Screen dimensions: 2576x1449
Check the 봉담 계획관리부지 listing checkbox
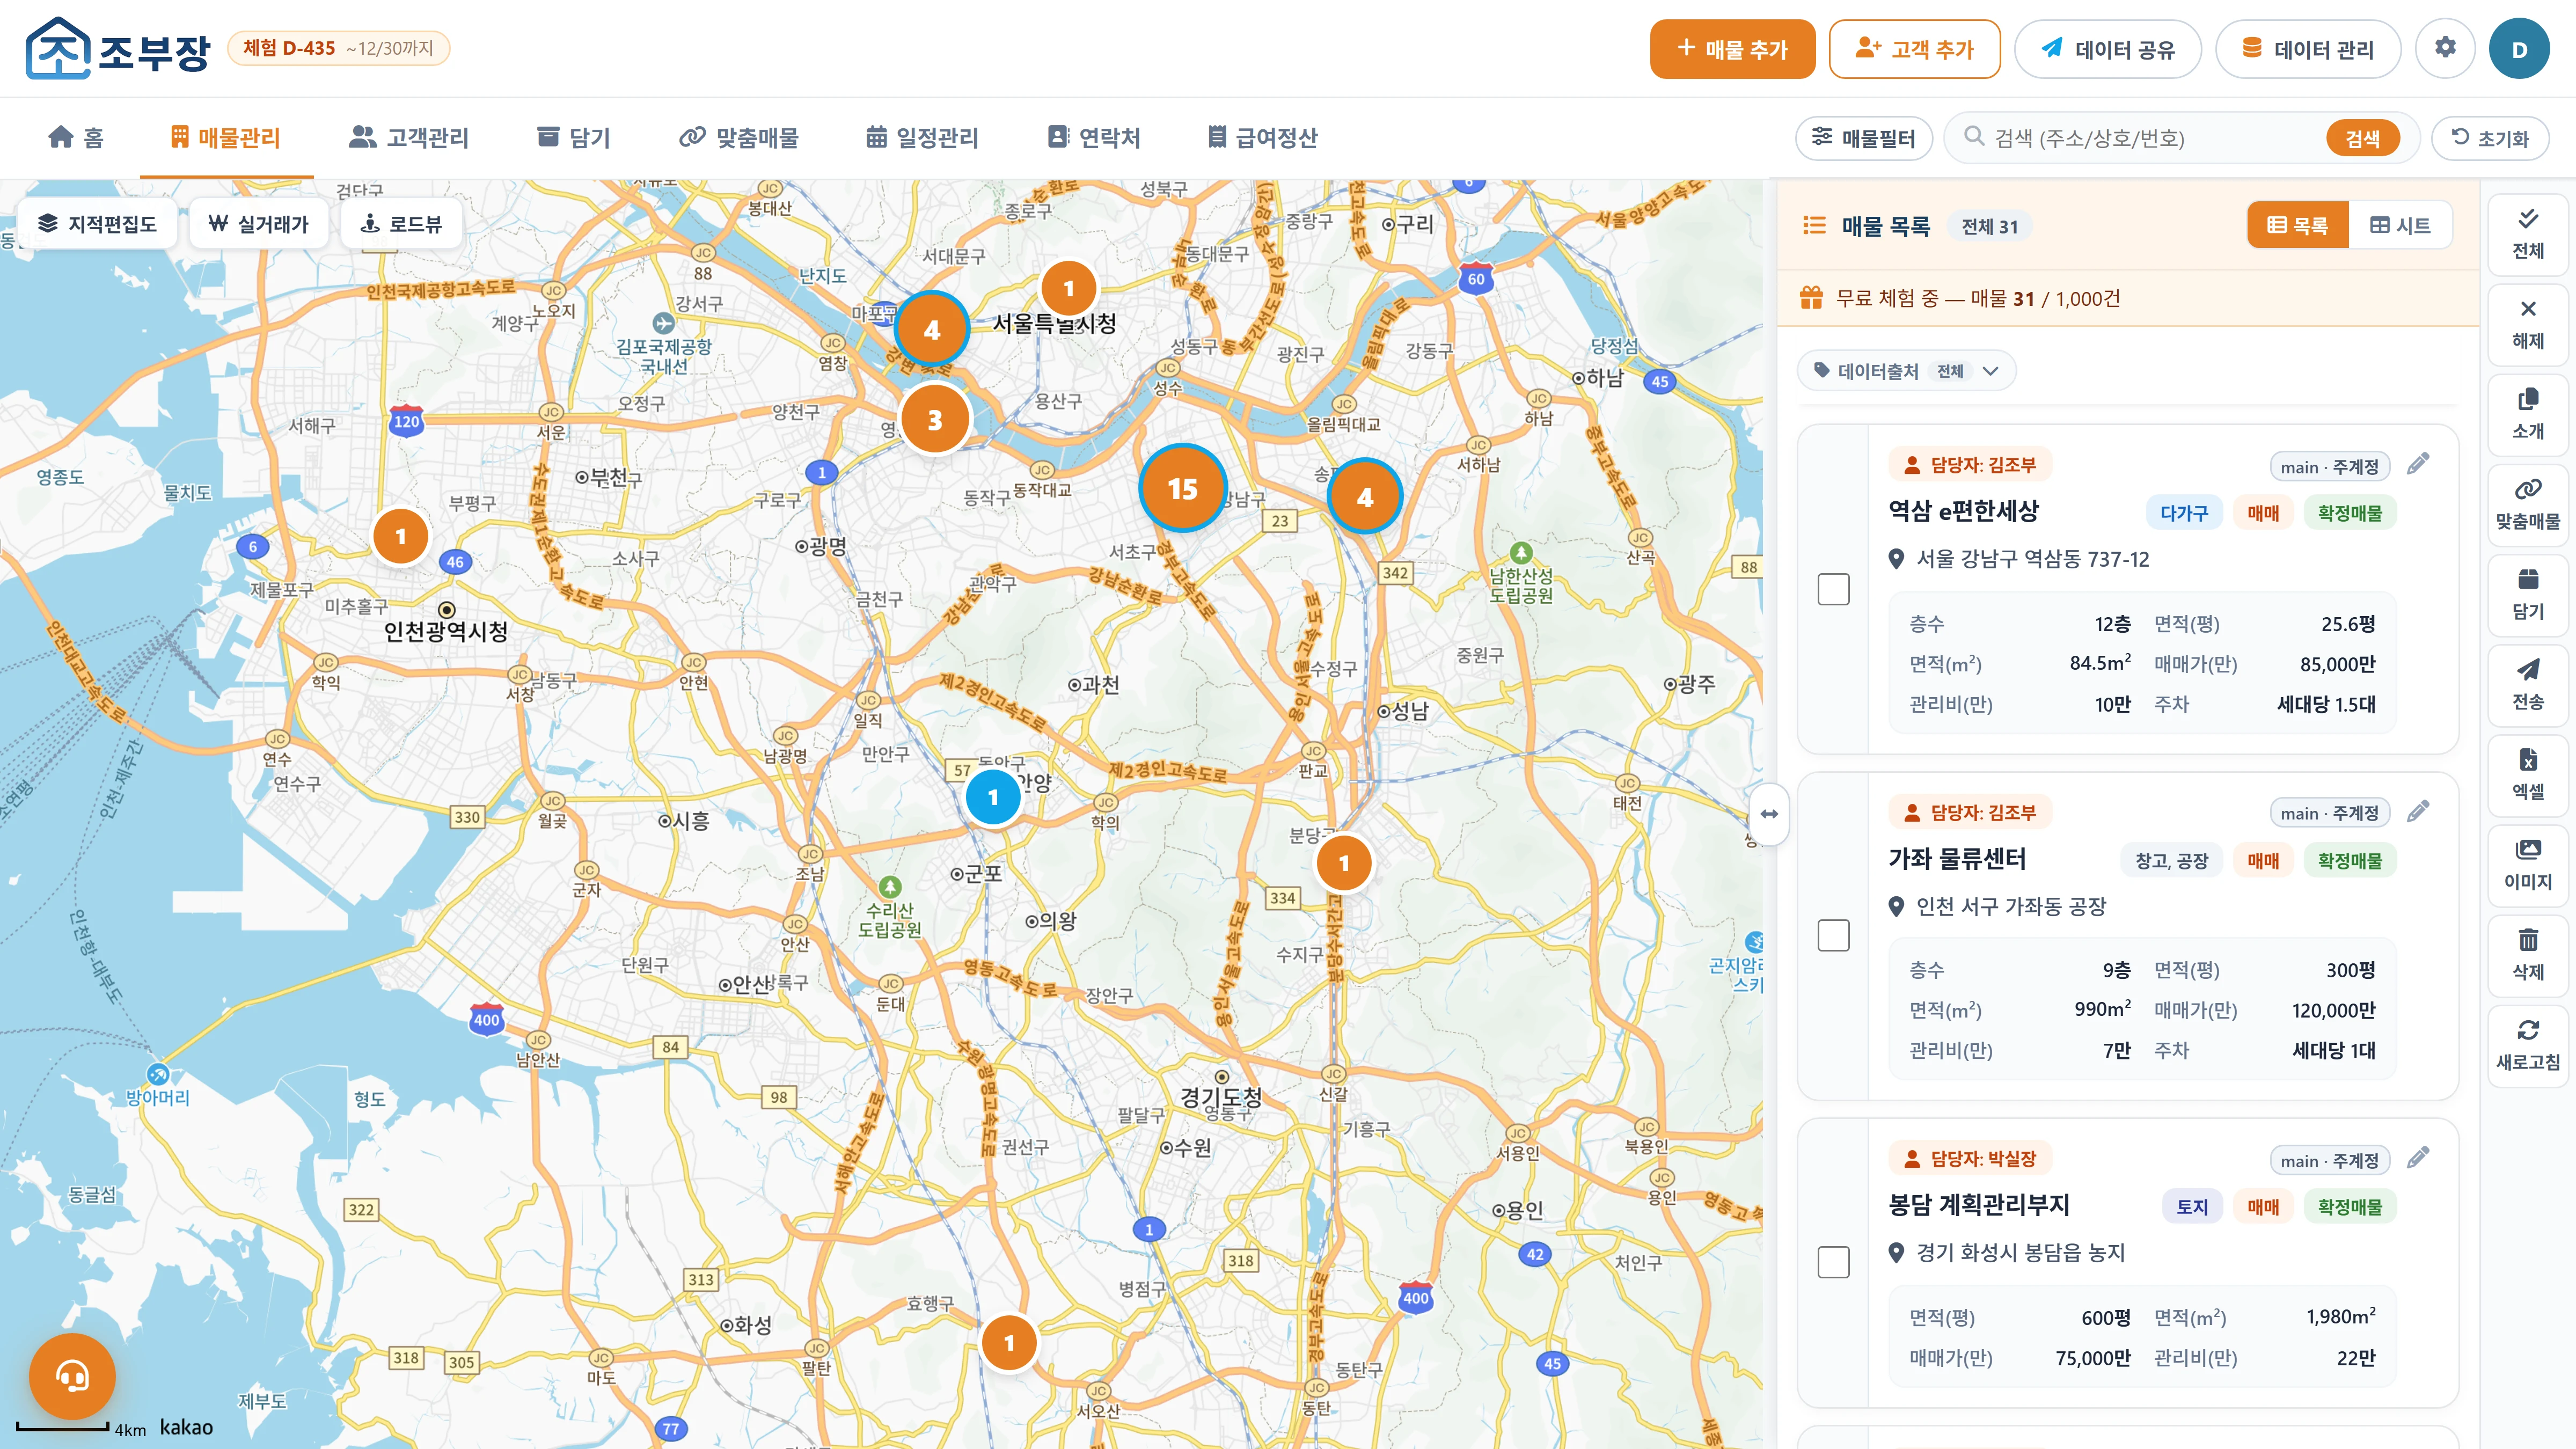click(x=1833, y=1262)
